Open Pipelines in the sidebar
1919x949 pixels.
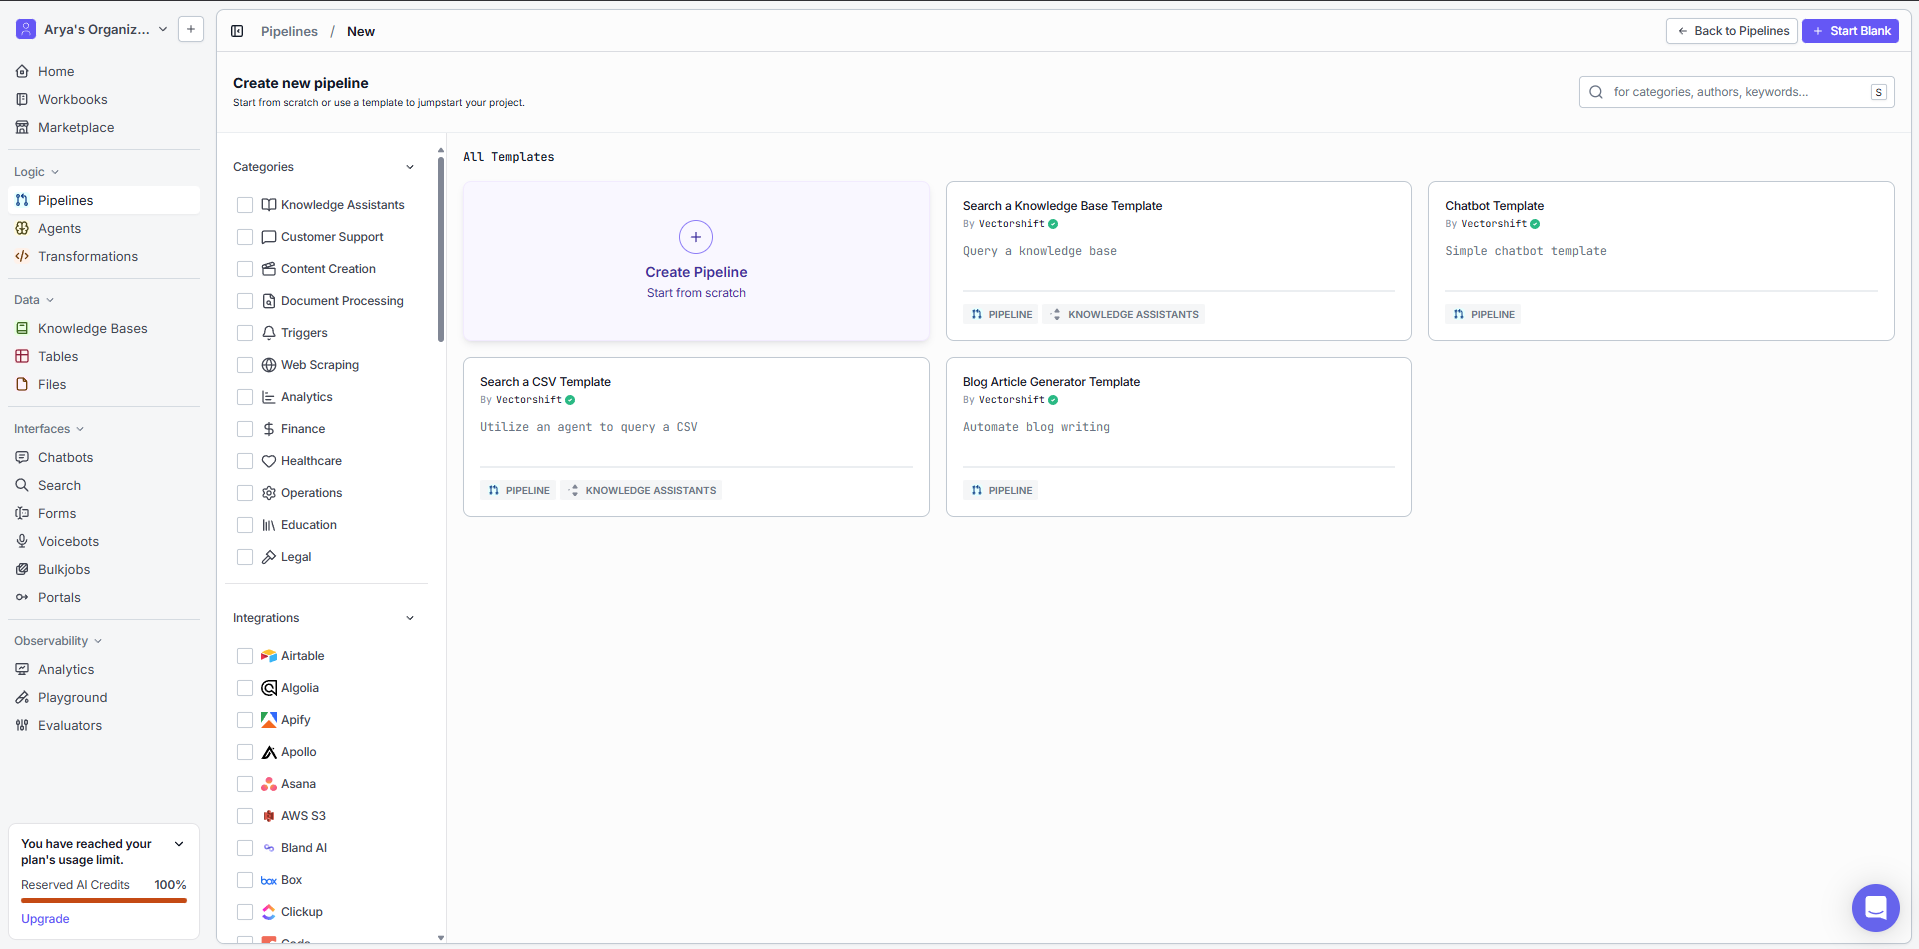click(104, 200)
